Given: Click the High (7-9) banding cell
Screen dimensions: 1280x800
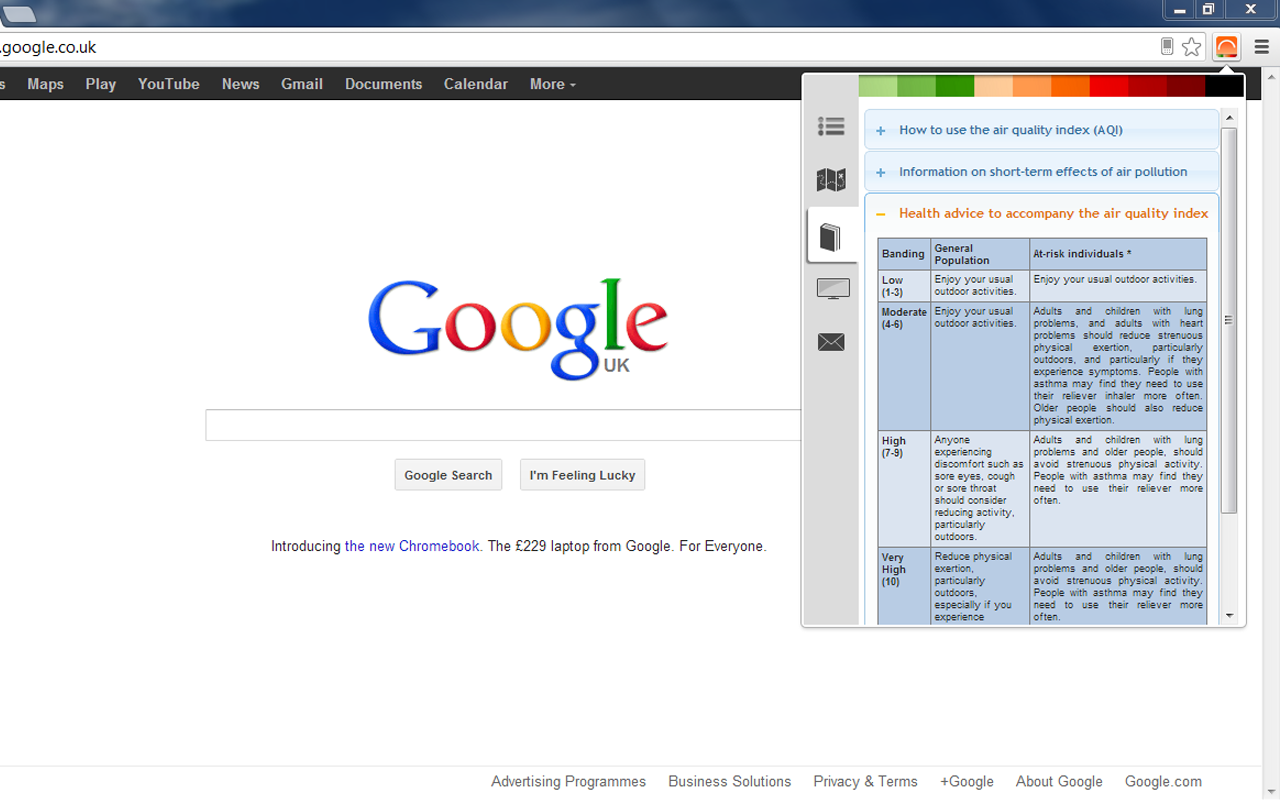Looking at the screenshot, I should (x=904, y=489).
